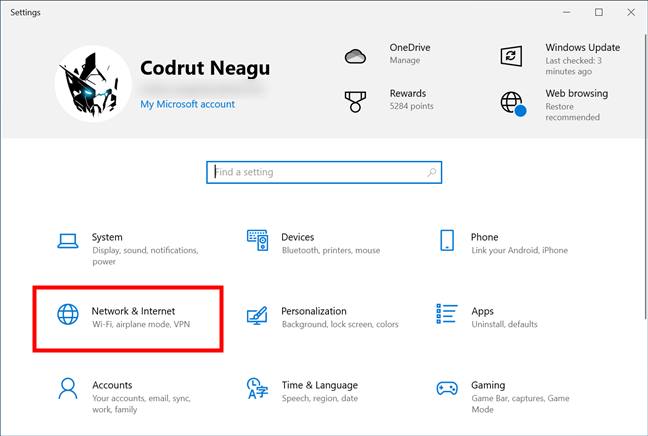
Task: Click Windows Update Last checked text
Action: pyautogui.click(x=573, y=66)
